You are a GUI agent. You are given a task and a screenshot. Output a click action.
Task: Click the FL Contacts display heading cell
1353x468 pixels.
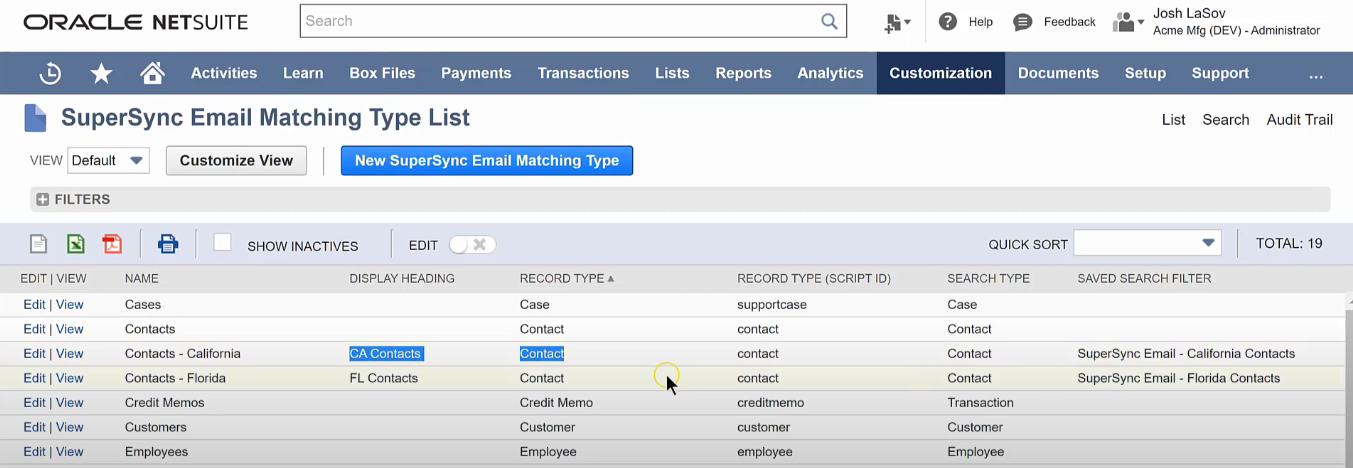click(x=384, y=378)
